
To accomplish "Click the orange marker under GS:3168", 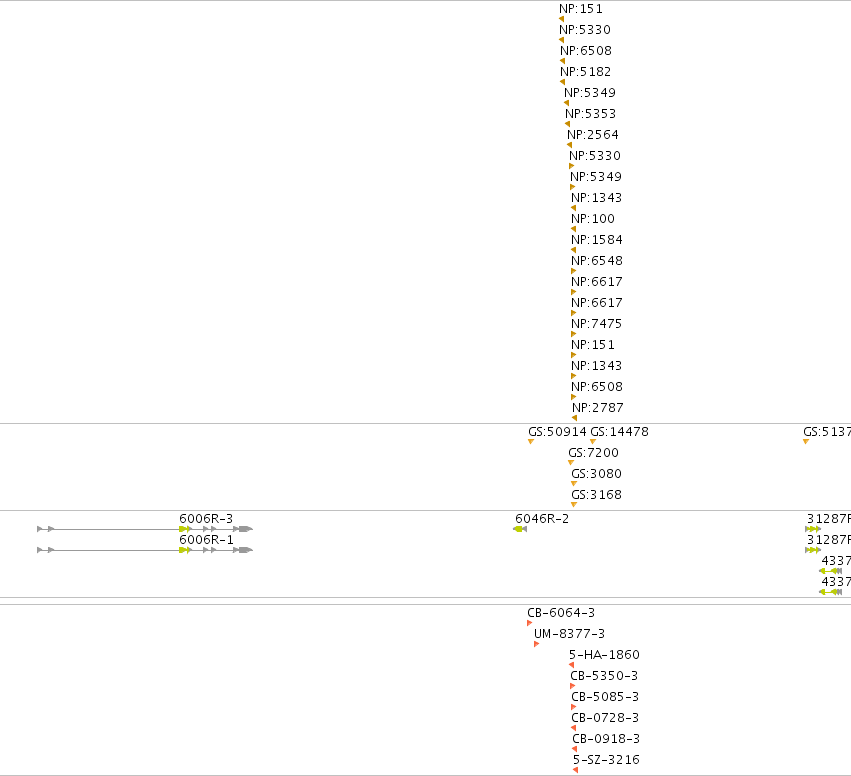I will click(574, 505).
